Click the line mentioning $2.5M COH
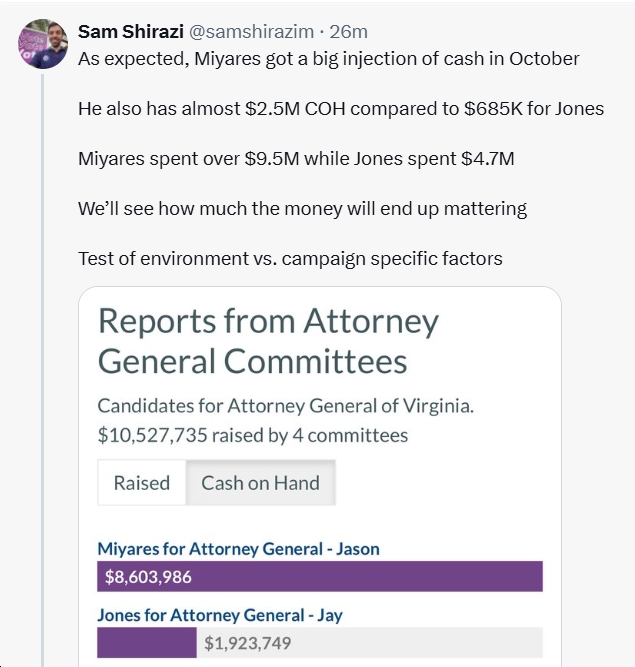 pos(340,108)
